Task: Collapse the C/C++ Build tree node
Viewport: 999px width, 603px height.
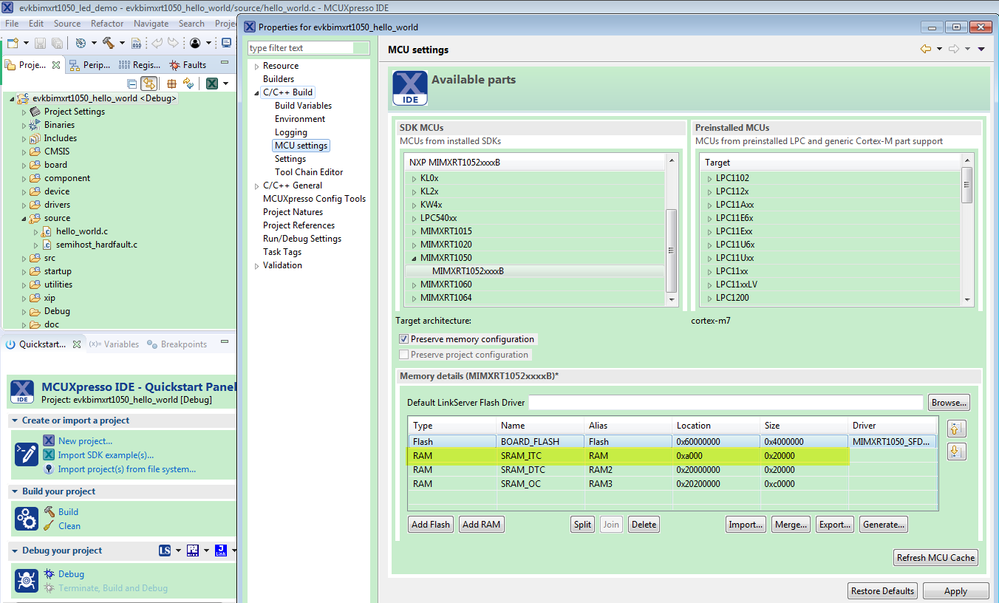Action: click(x=257, y=93)
